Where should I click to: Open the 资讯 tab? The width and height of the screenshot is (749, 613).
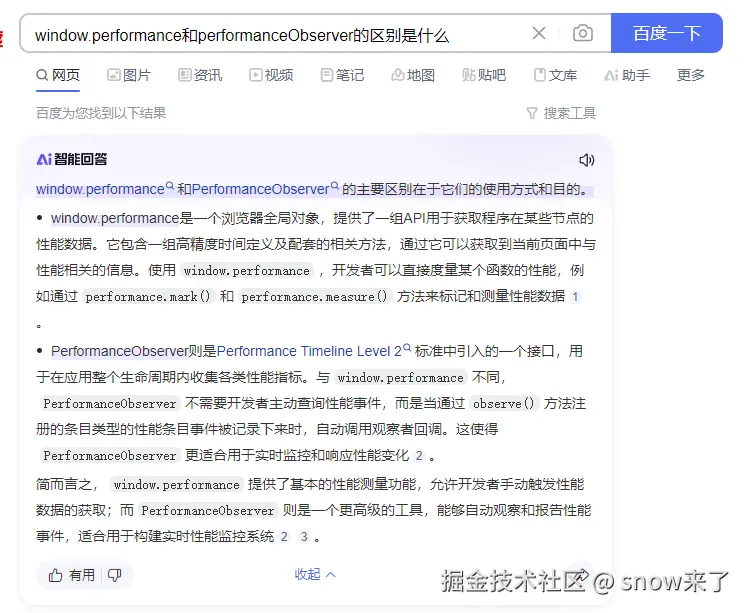click(x=200, y=75)
